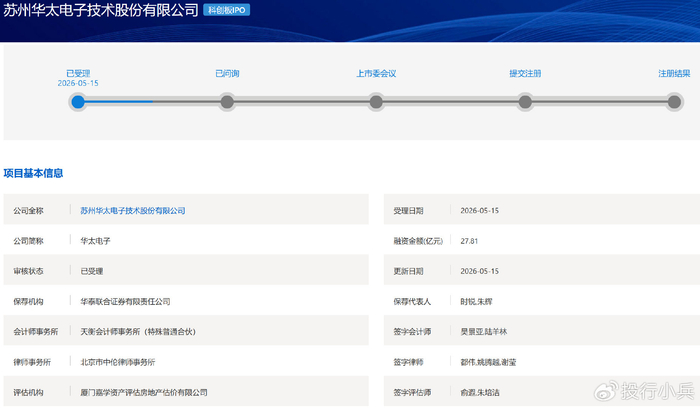Click the 更新日期 field label

coord(408,271)
